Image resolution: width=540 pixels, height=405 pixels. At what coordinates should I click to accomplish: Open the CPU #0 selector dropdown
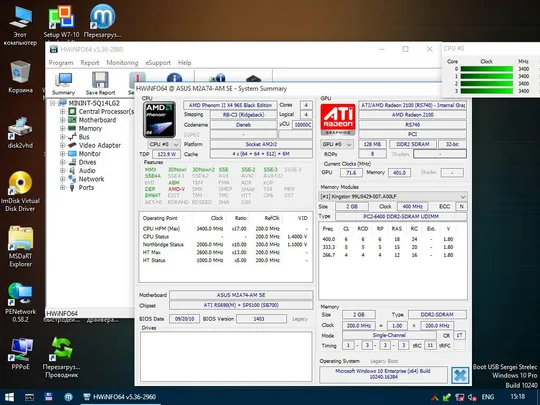coord(164,144)
